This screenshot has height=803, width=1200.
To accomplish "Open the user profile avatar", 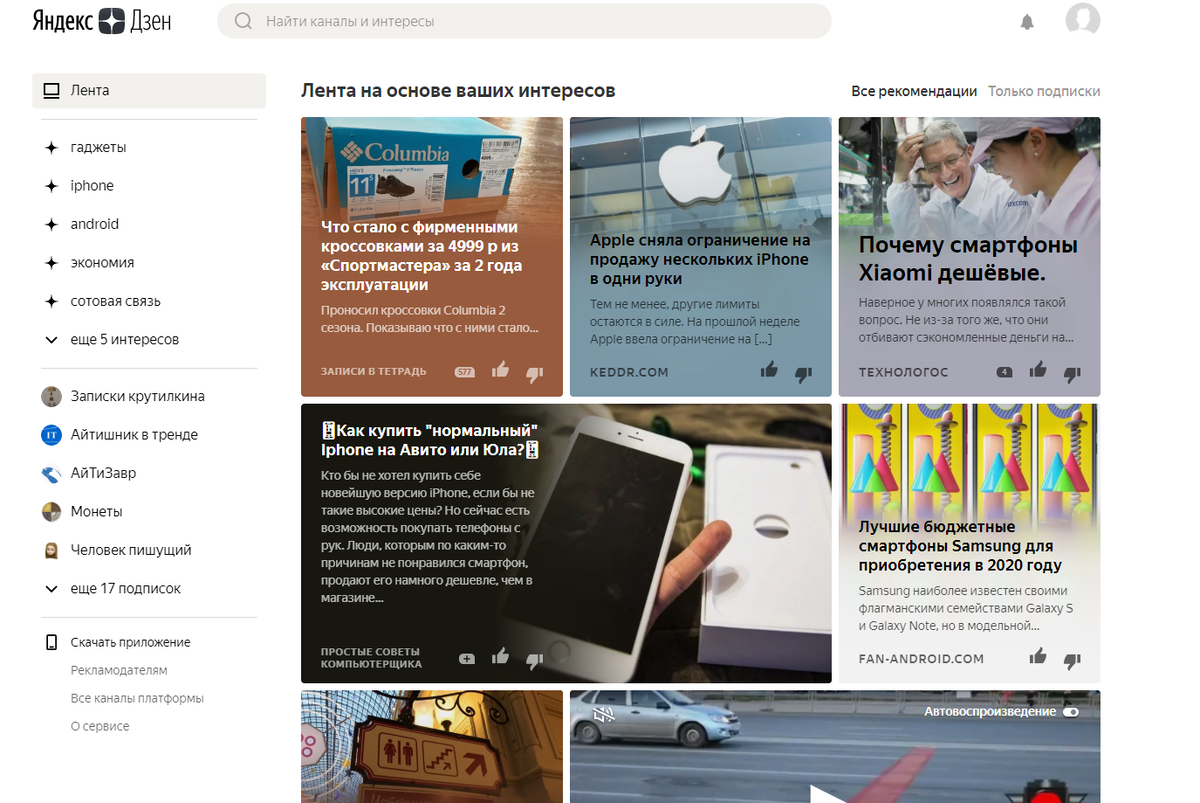I will [1083, 20].
